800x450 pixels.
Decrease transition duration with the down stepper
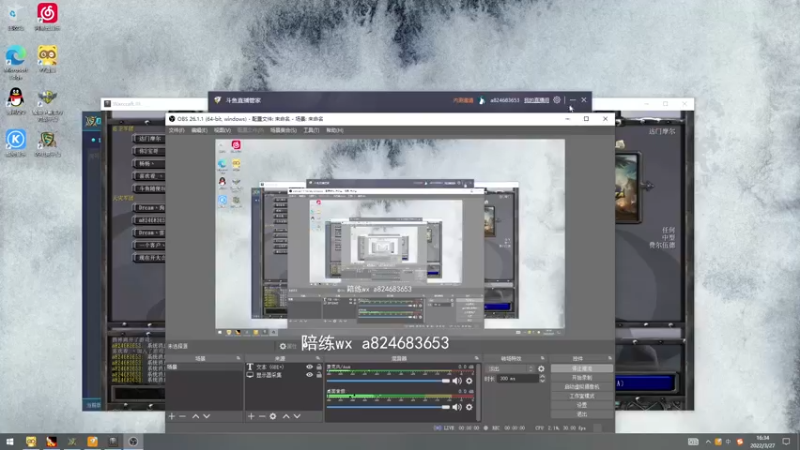pos(542,381)
